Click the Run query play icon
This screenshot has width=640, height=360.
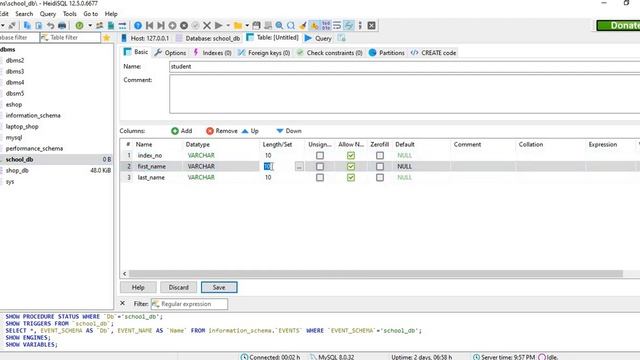[x=218, y=25]
